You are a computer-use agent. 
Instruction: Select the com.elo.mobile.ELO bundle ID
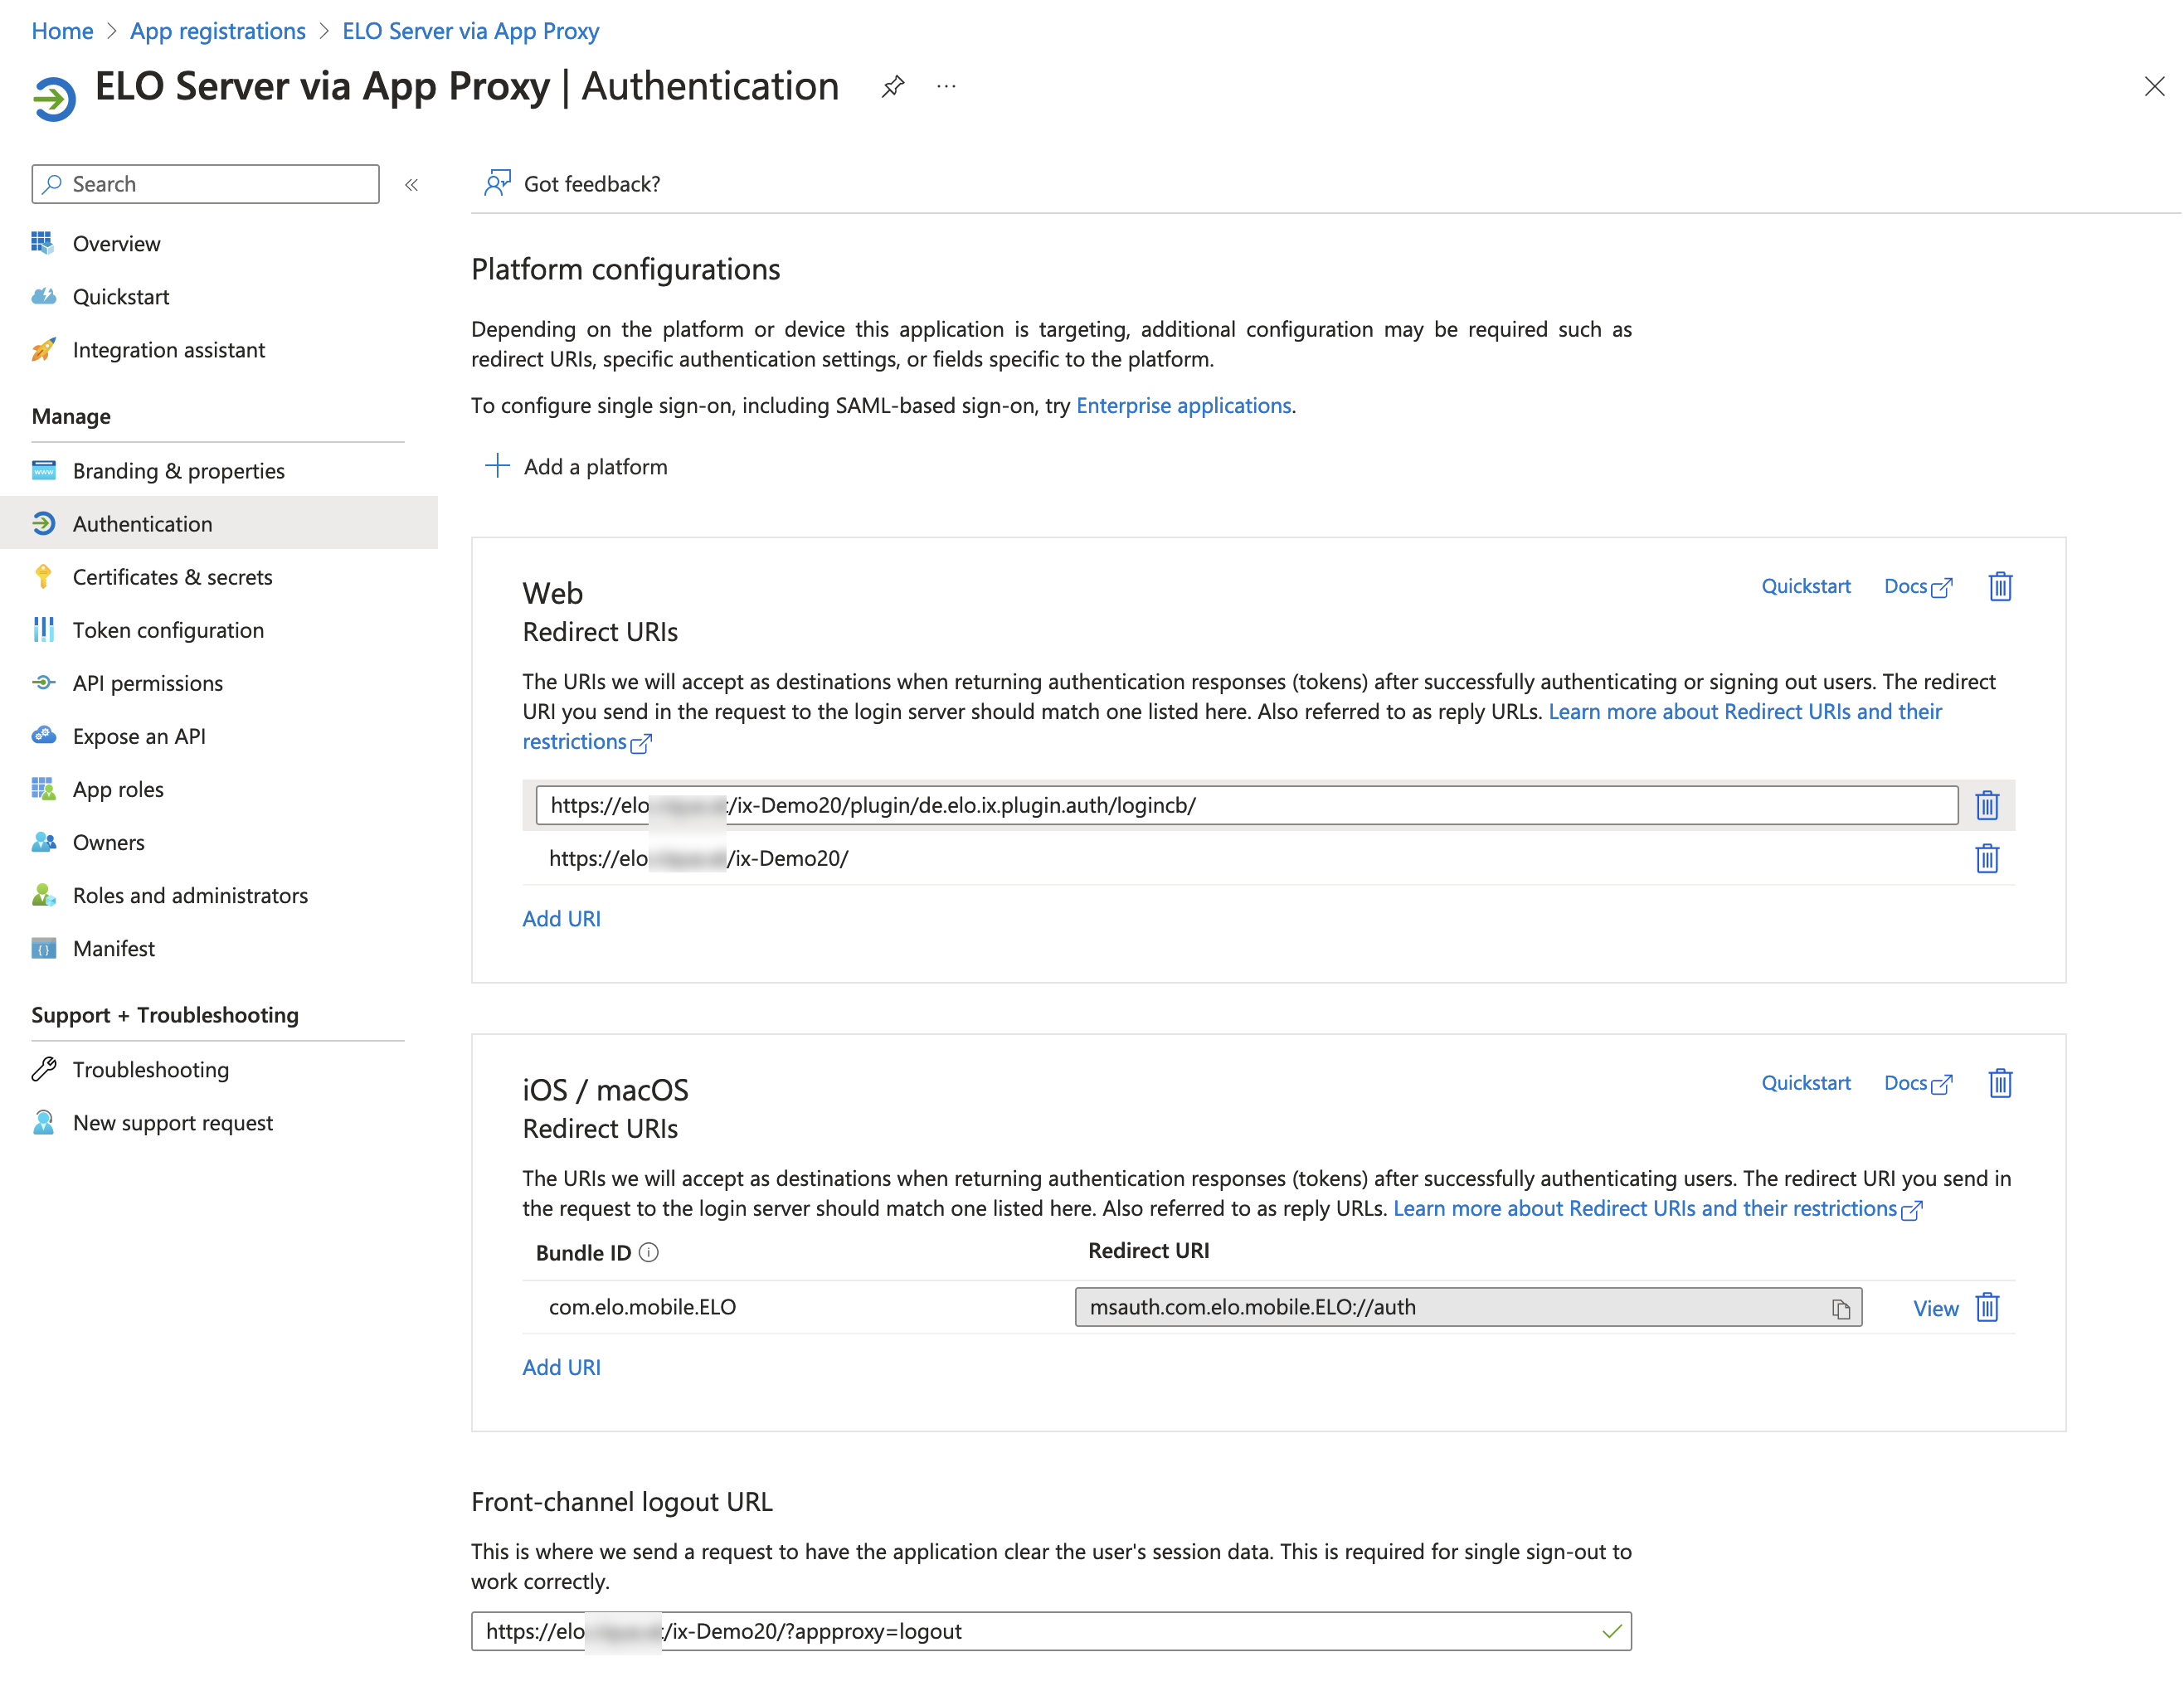click(642, 1307)
